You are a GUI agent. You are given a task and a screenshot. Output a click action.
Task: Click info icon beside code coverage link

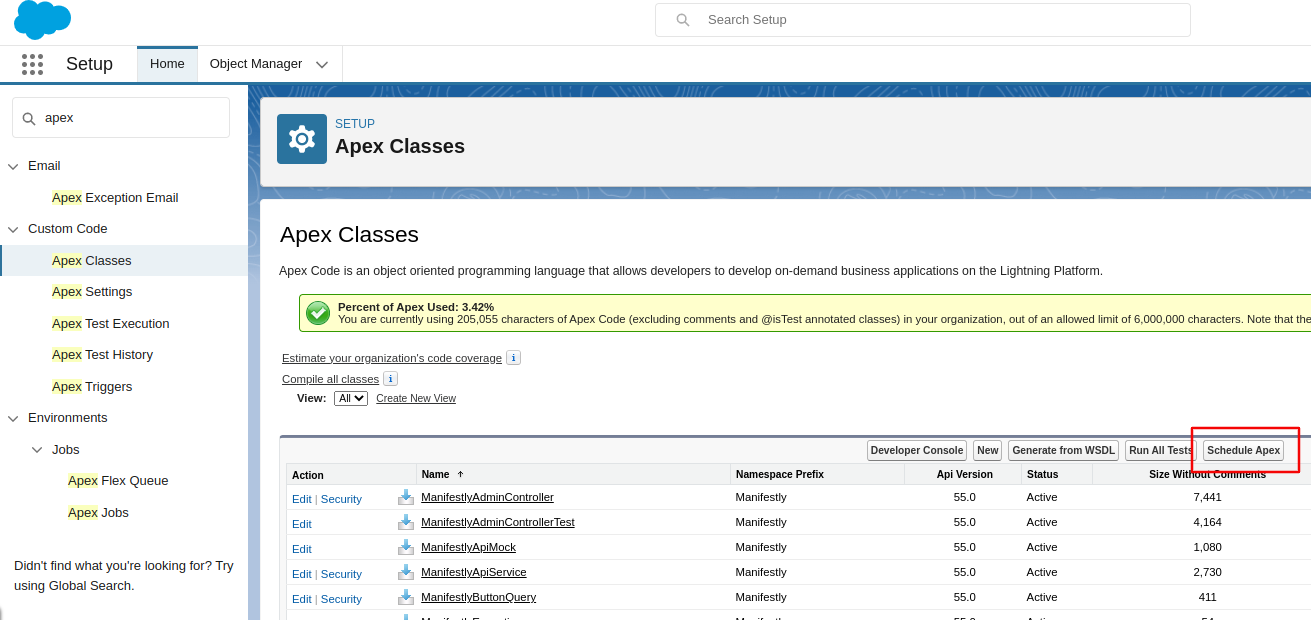coord(513,357)
